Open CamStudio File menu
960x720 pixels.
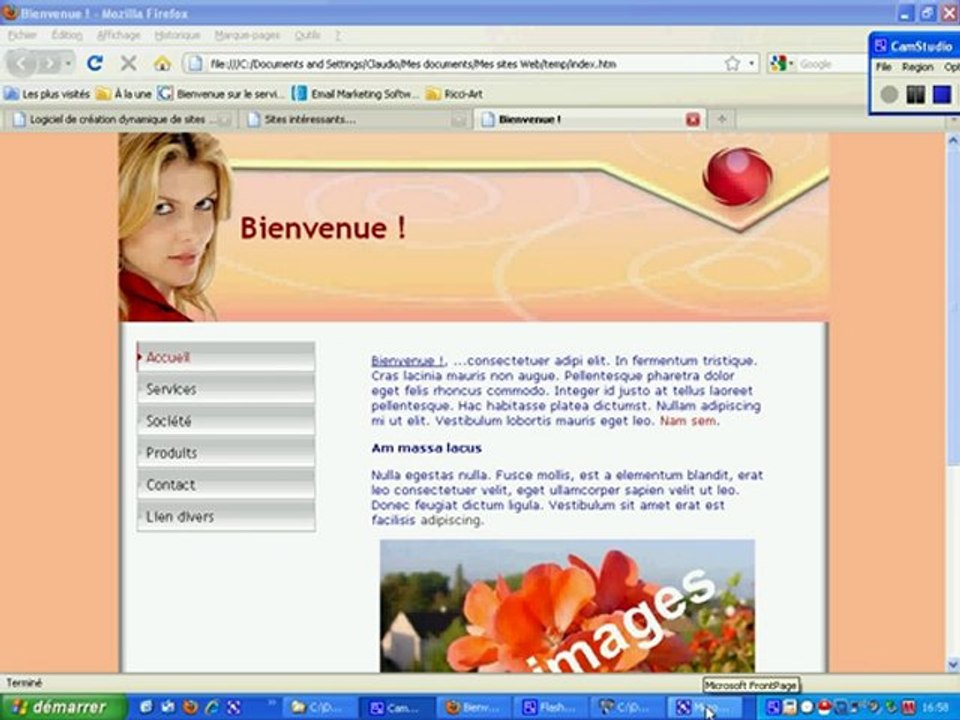(x=883, y=67)
